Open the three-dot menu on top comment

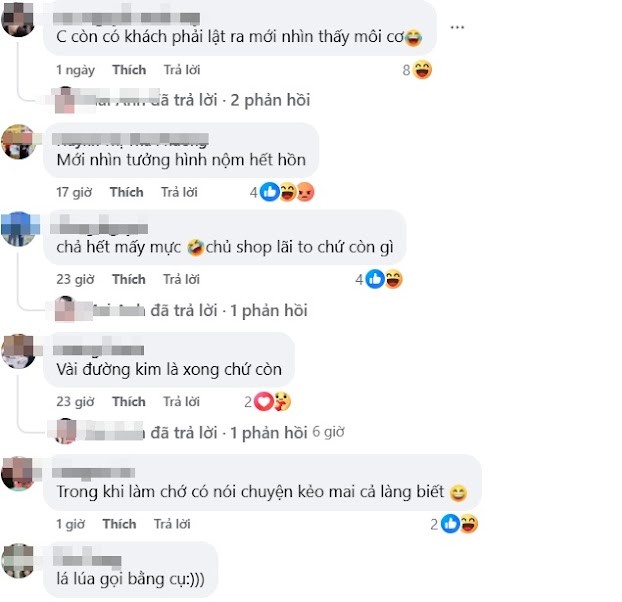pyautogui.click(x=457, y=27)
